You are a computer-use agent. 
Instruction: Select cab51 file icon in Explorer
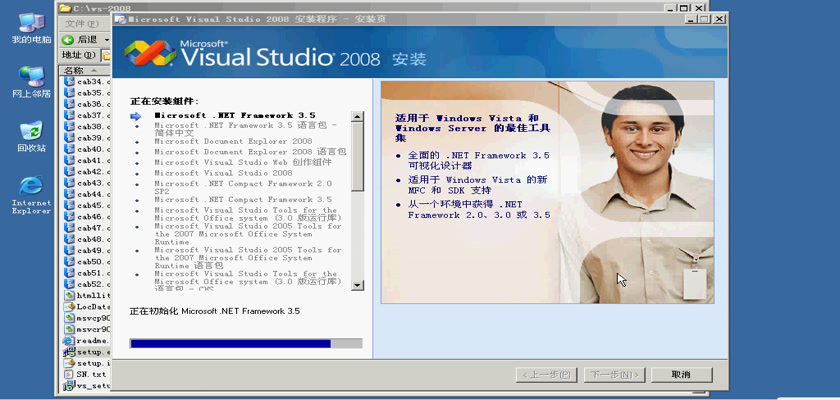[70, 273]
